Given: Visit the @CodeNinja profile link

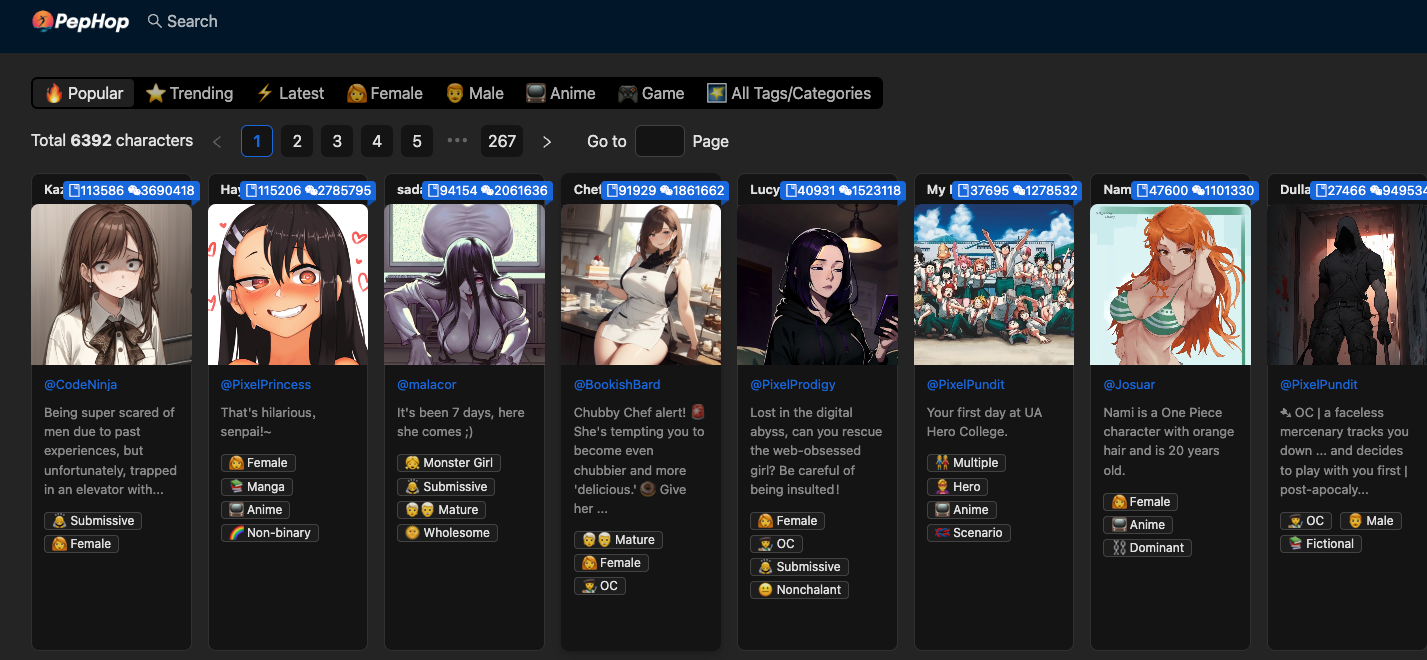Looking at the screenshot, I should click(81, 385).
